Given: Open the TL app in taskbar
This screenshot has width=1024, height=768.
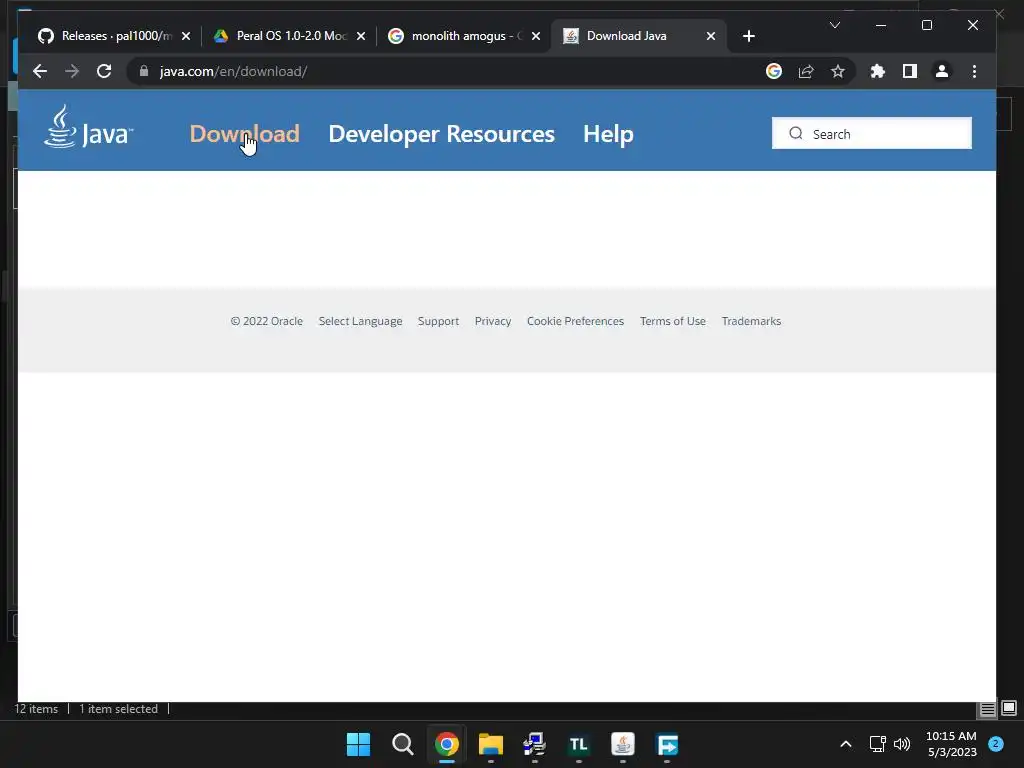Looking at the screenshot, I should pos(579,744).
